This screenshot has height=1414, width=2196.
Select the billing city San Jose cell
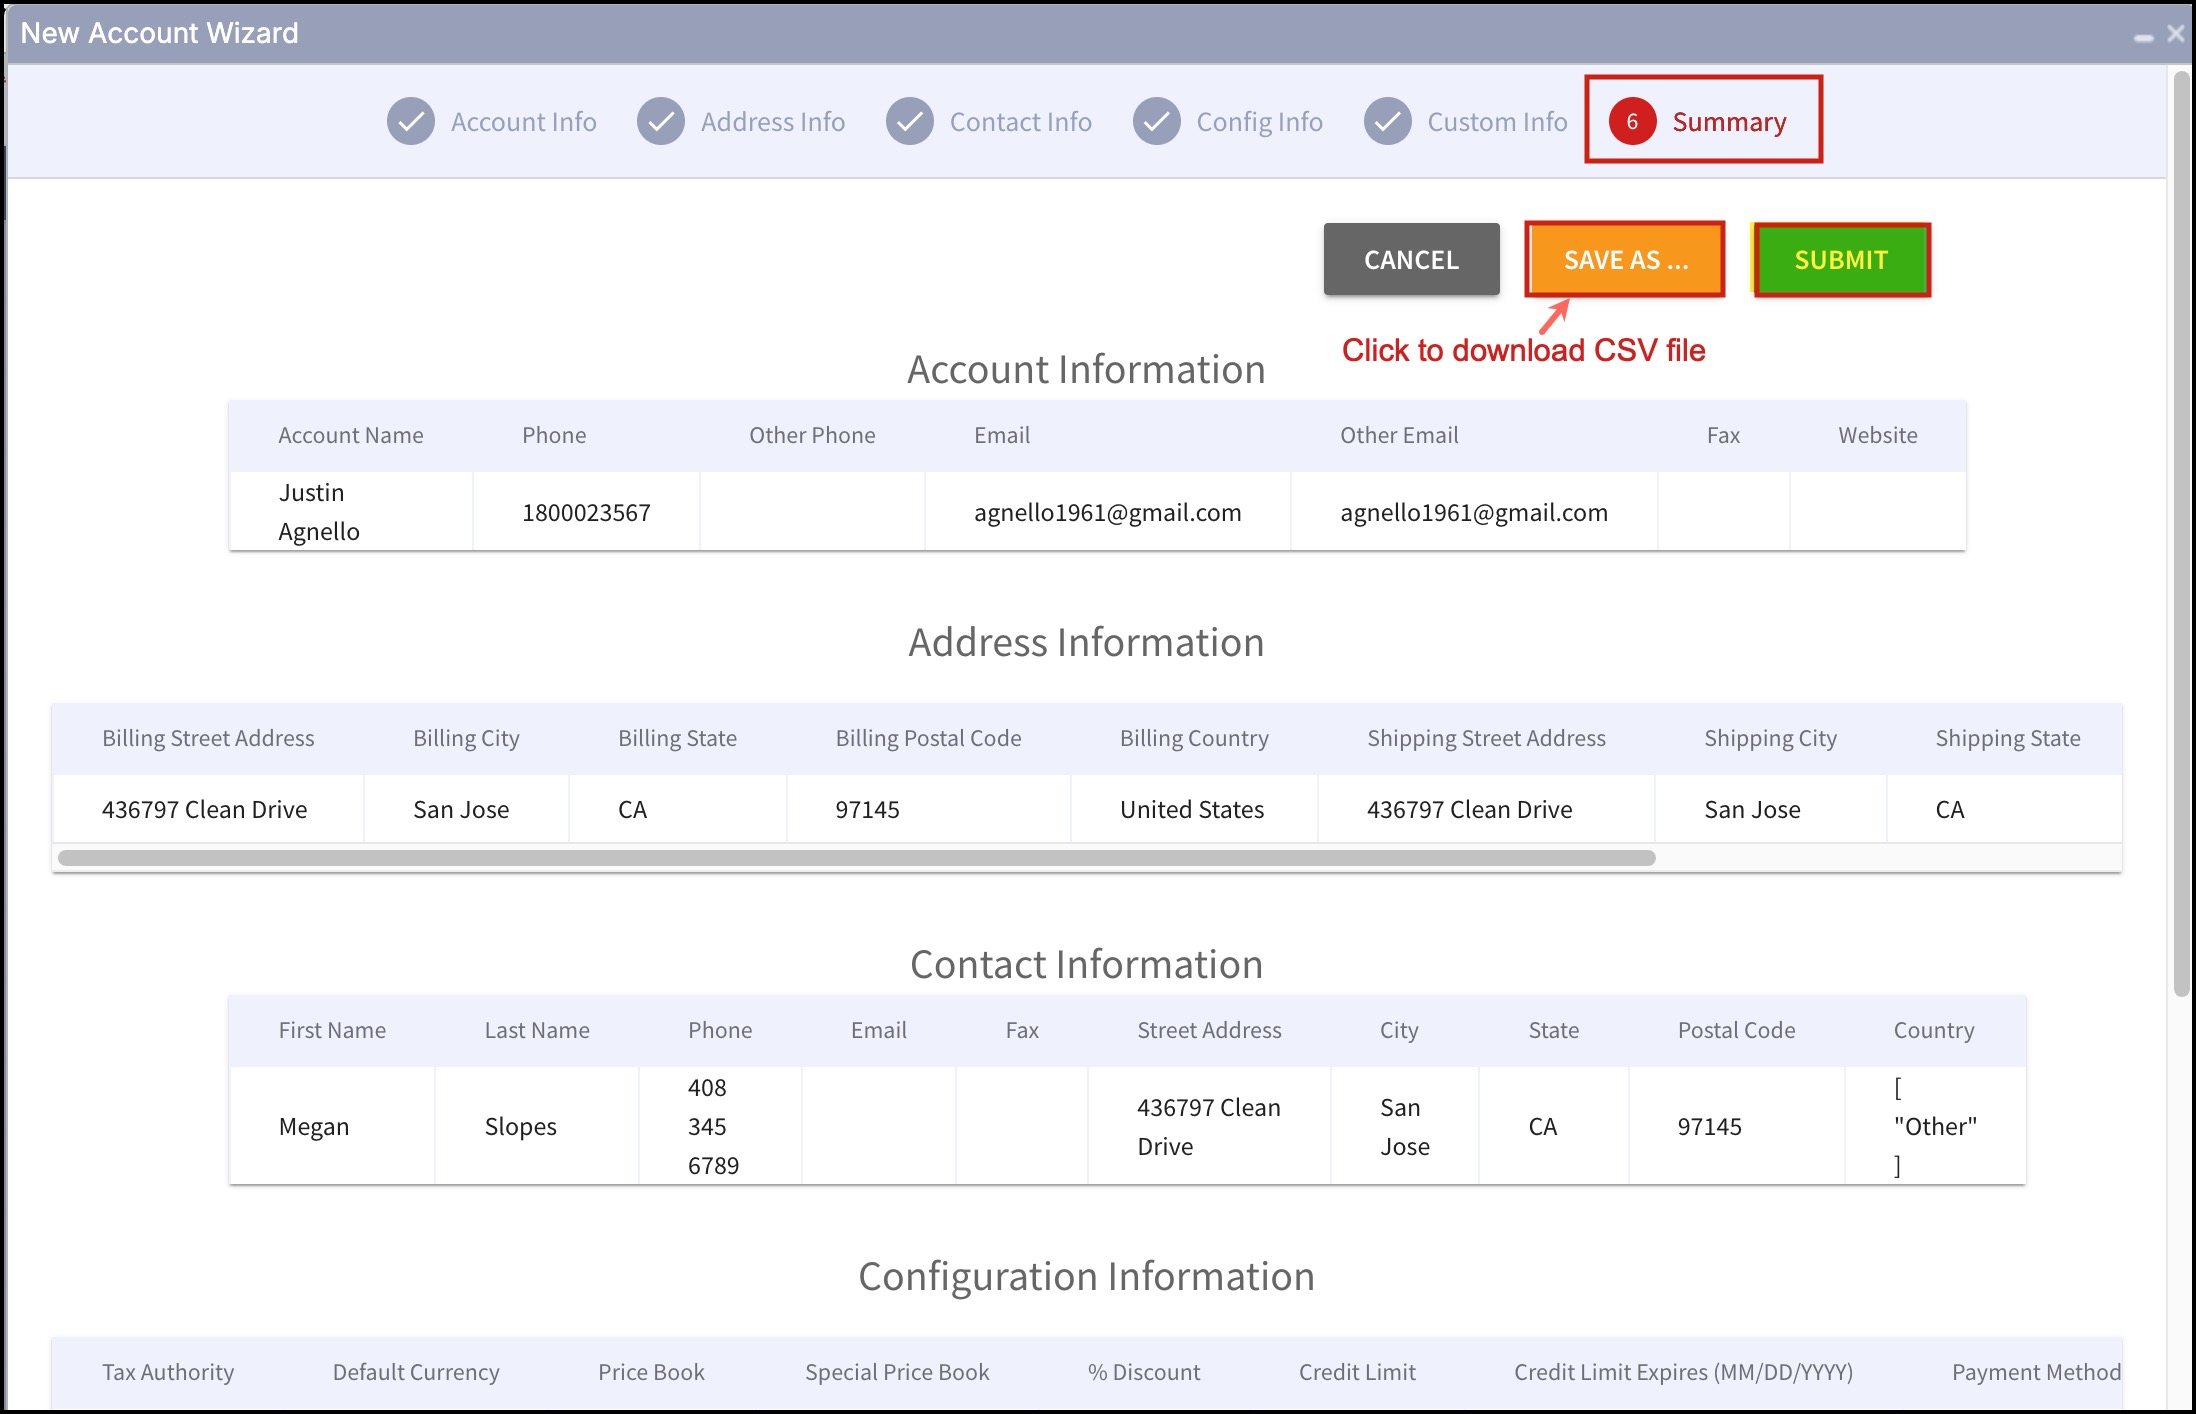(x=466, y=809)
